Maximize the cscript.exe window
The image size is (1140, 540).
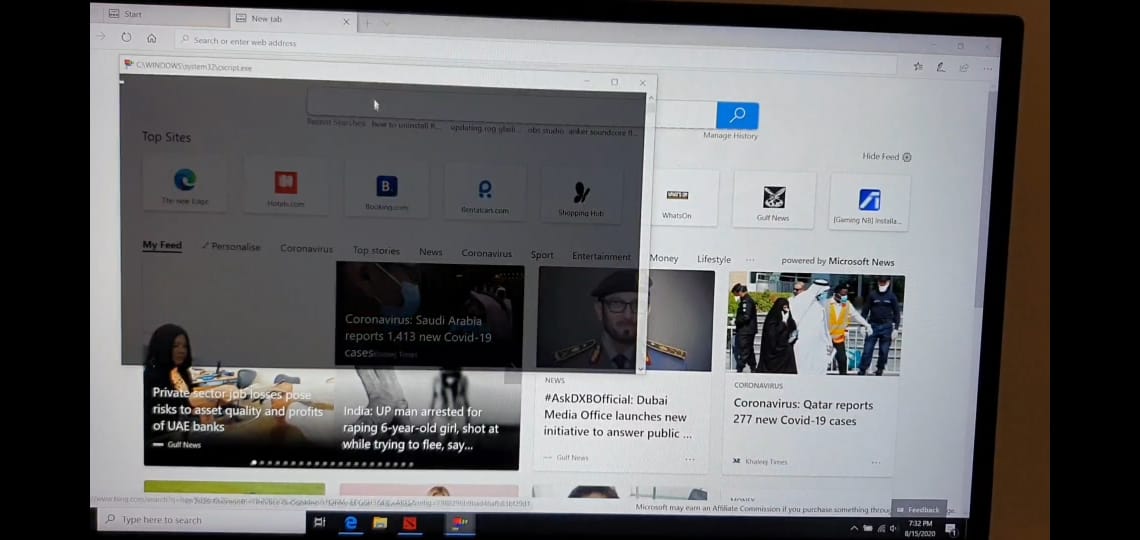(614, 82)
